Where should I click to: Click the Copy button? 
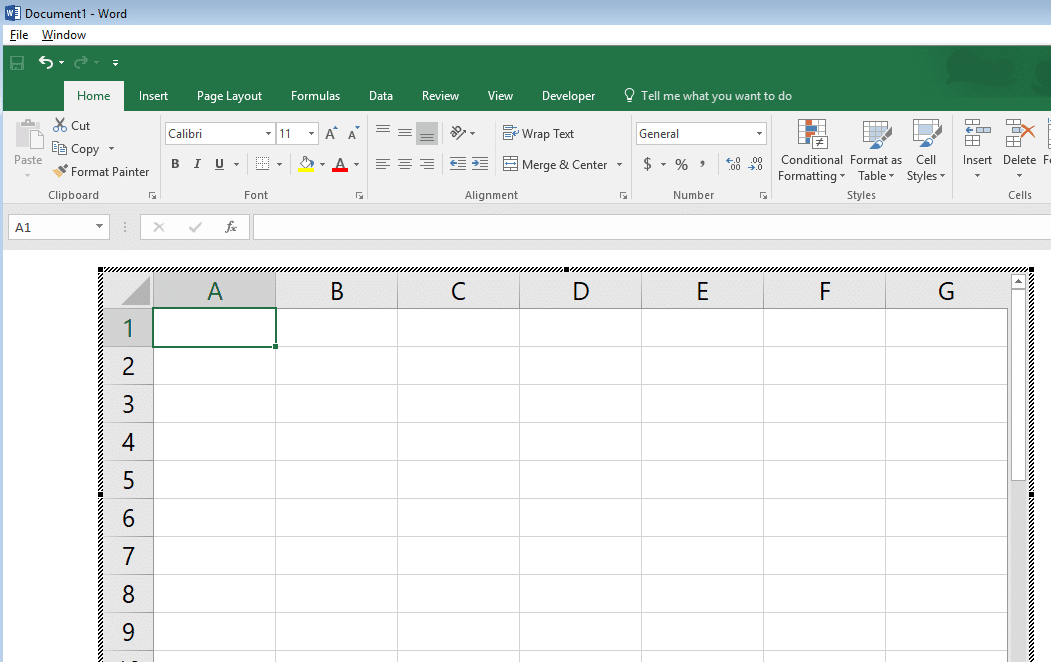76,149
